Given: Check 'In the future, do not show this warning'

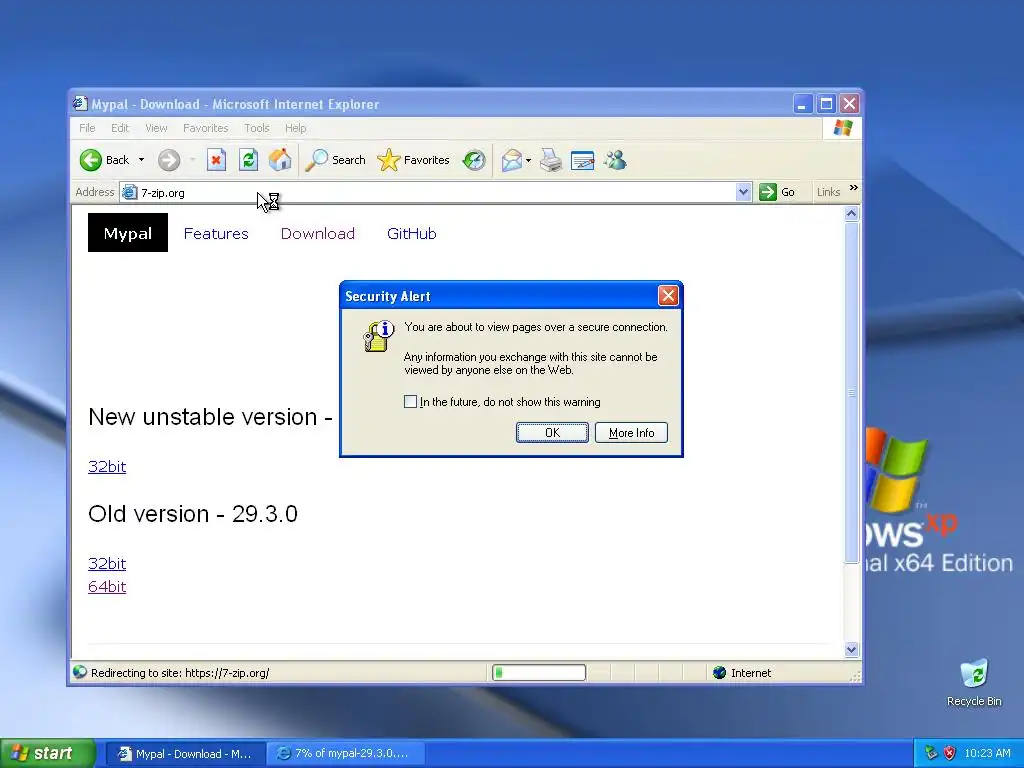Looking at the screenshot, I should point(410,402).
